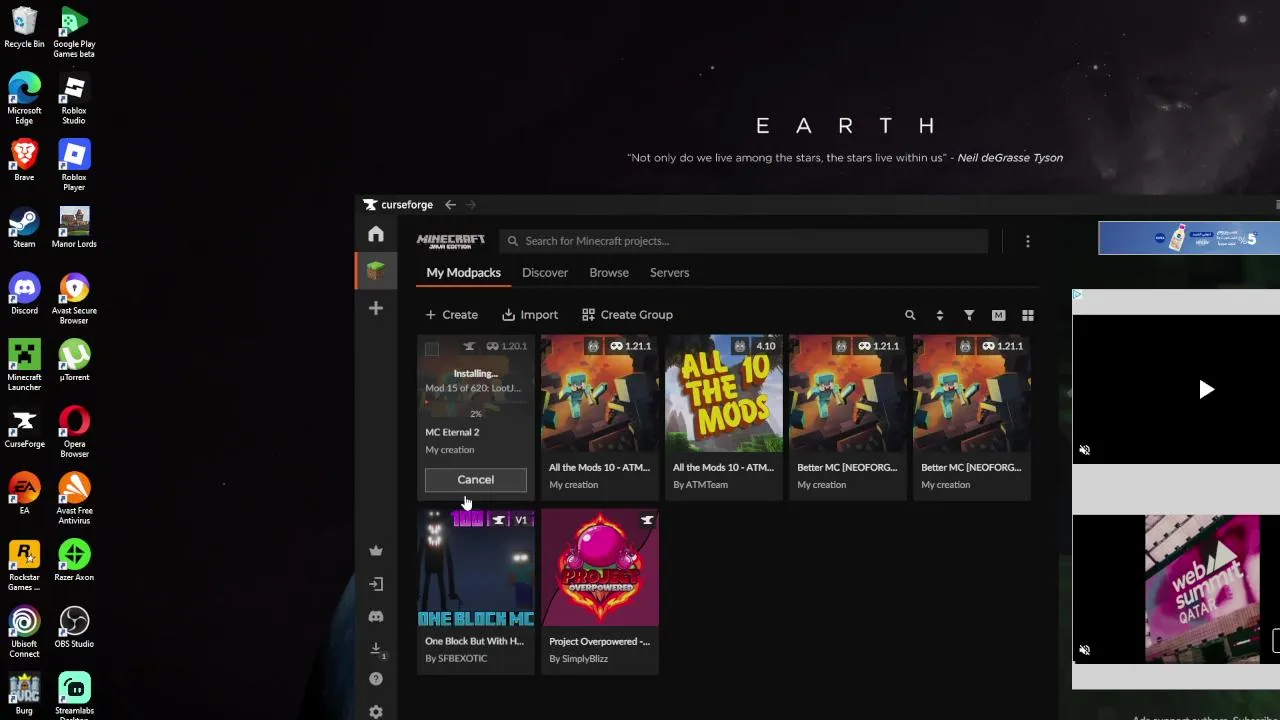Viewport: 1280px width, 720px height.
Task: Open Microsoft Edge desktop icon
Action: tap(24, 98)
